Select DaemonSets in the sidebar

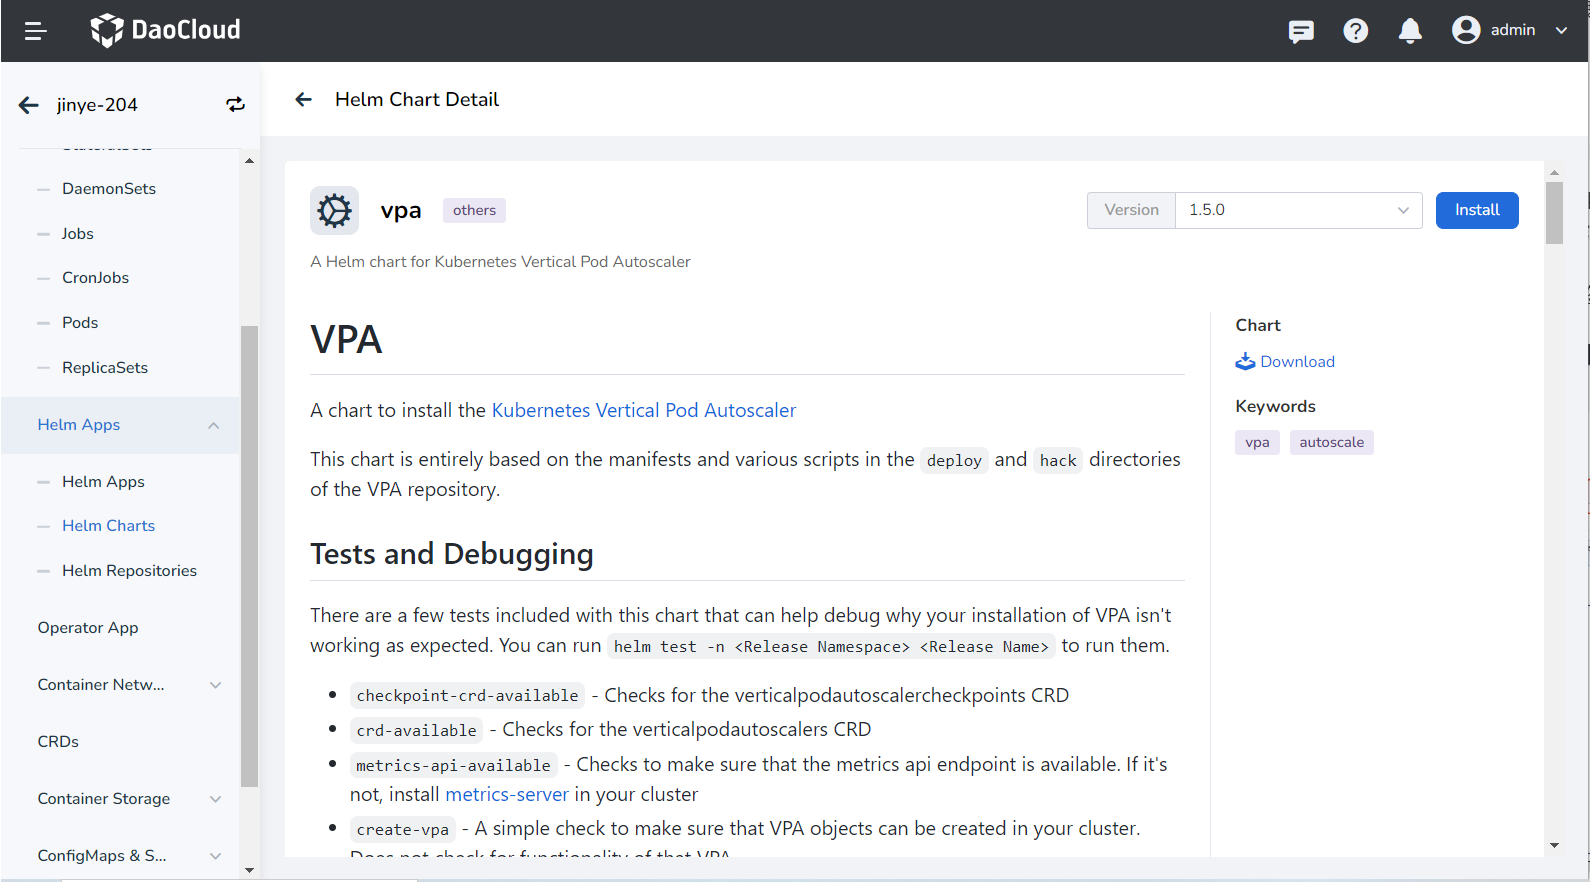109,188
